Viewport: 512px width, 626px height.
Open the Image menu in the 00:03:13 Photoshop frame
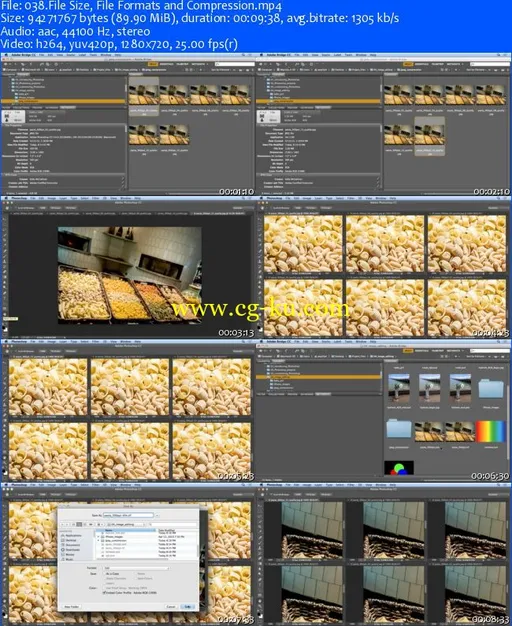click(x=52, y=198)
